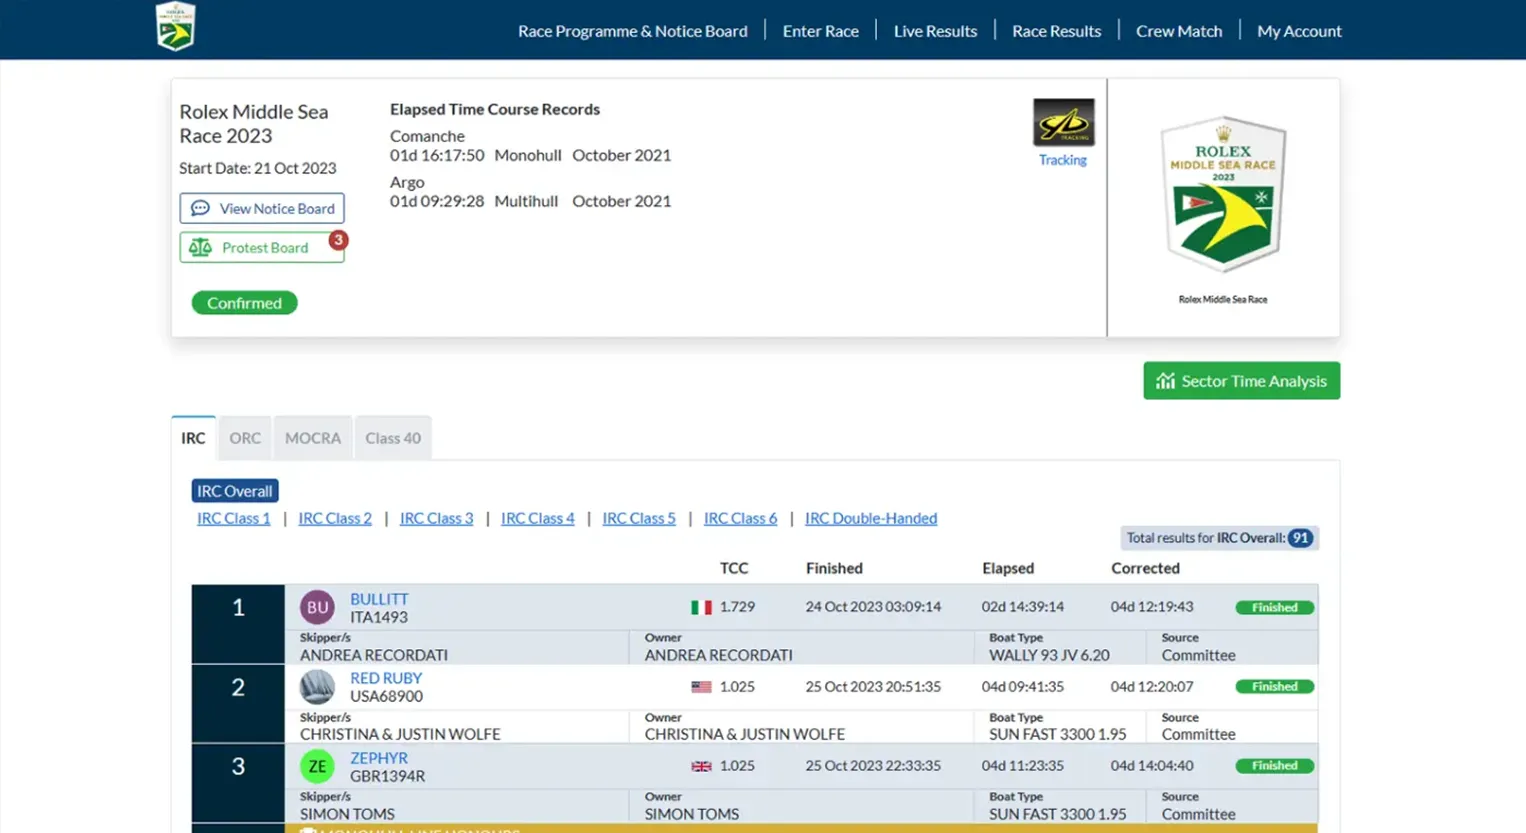Click the green Confirmed status badge
The height and width of the screenshot is (833, 1526).
[x=244, y=303]
